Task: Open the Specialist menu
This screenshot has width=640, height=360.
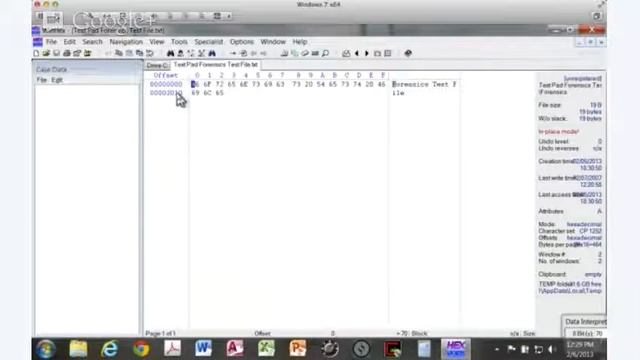Action: pyautogui.click(x=209, y=42)
